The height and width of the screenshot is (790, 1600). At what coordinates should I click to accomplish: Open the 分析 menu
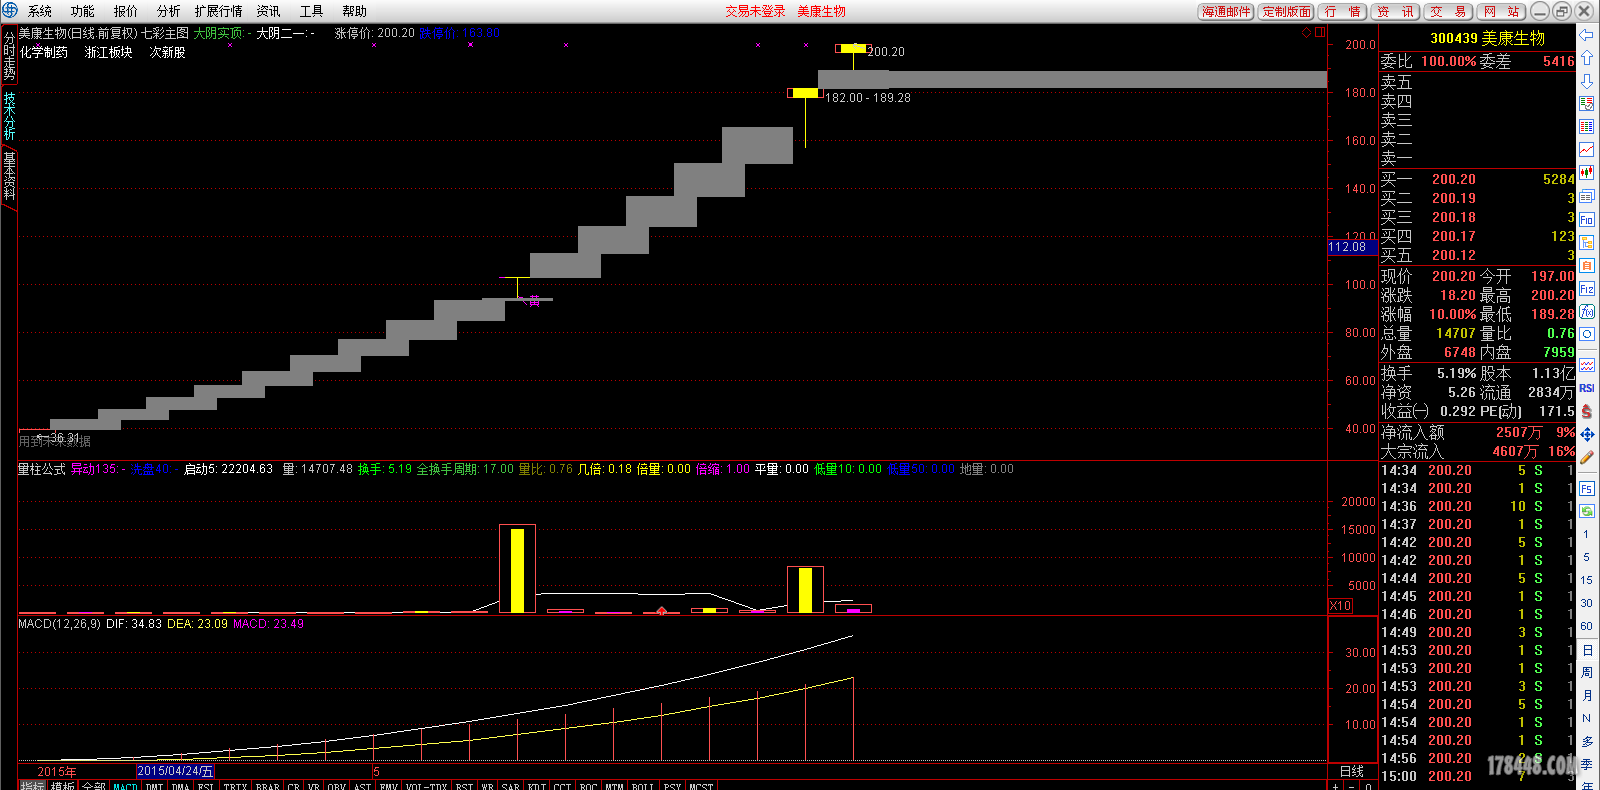coord(169,11)
